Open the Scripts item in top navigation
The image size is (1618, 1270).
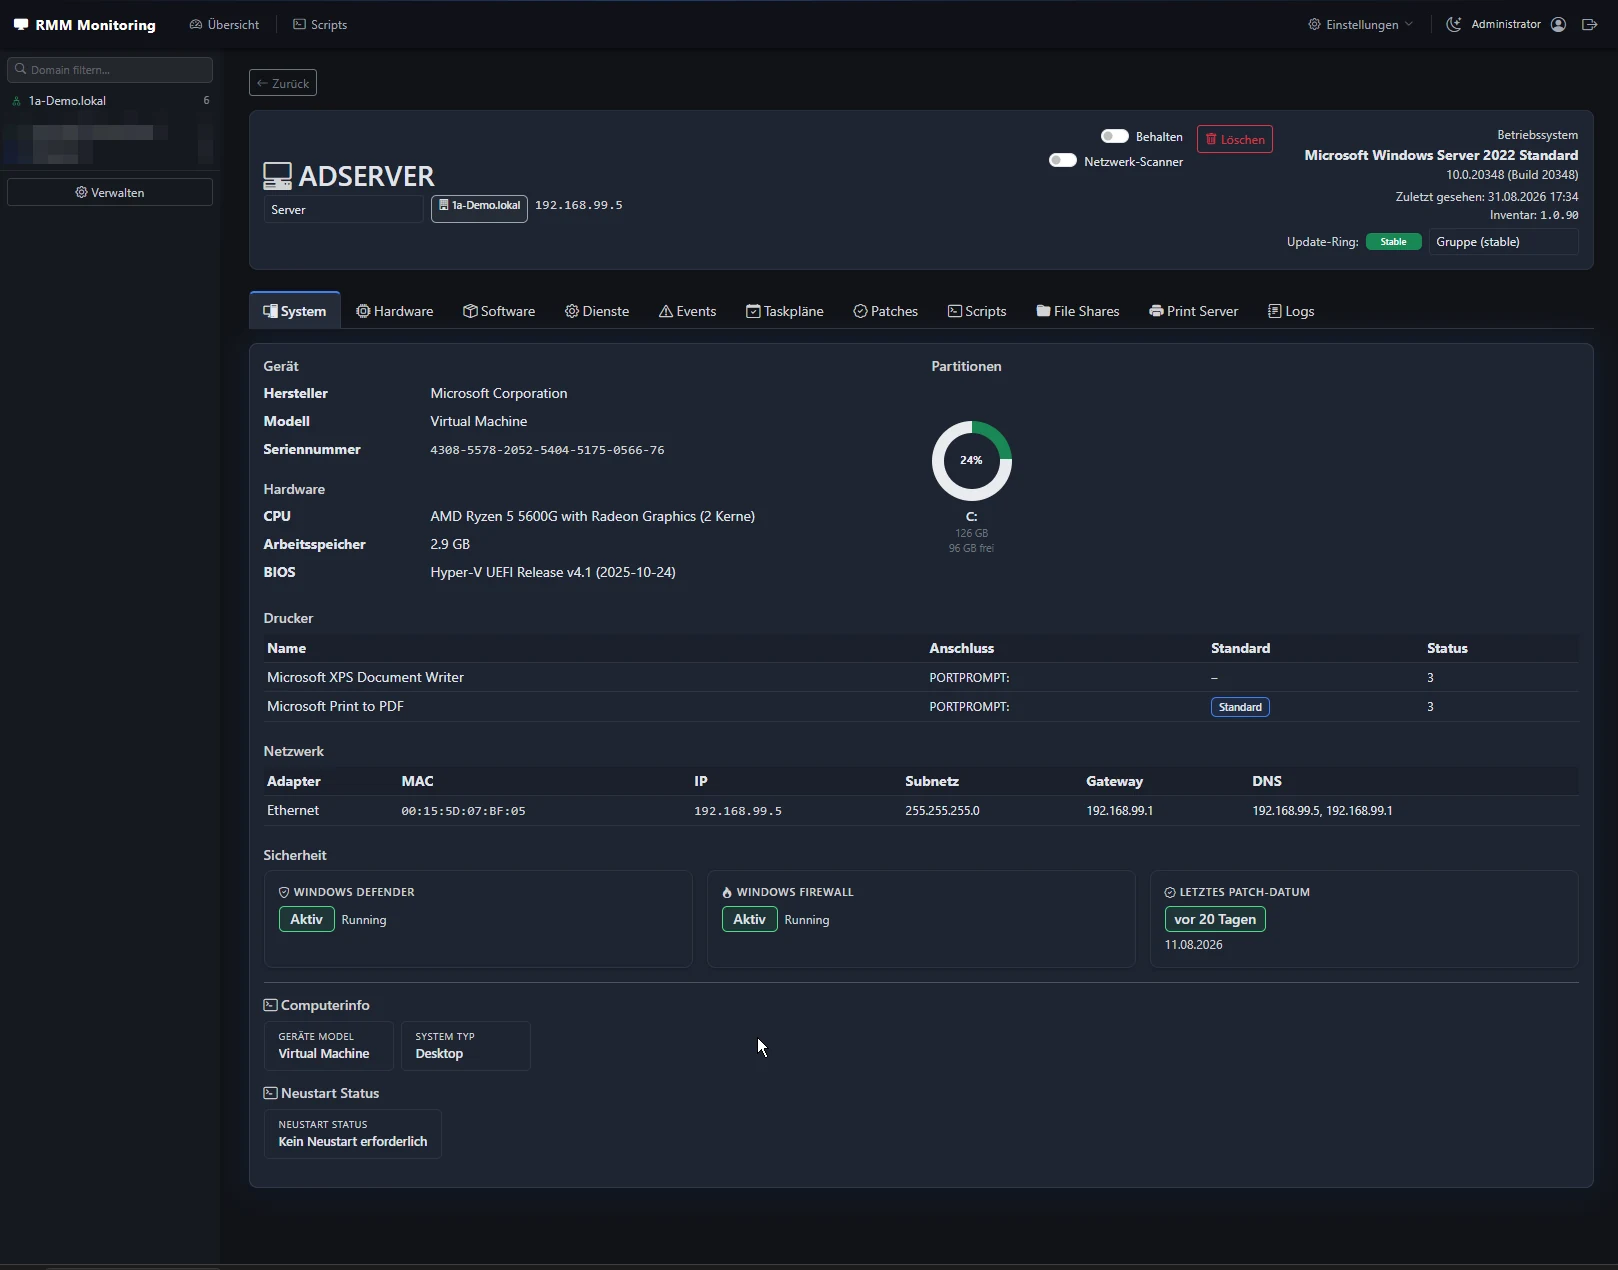pos(320,24)
